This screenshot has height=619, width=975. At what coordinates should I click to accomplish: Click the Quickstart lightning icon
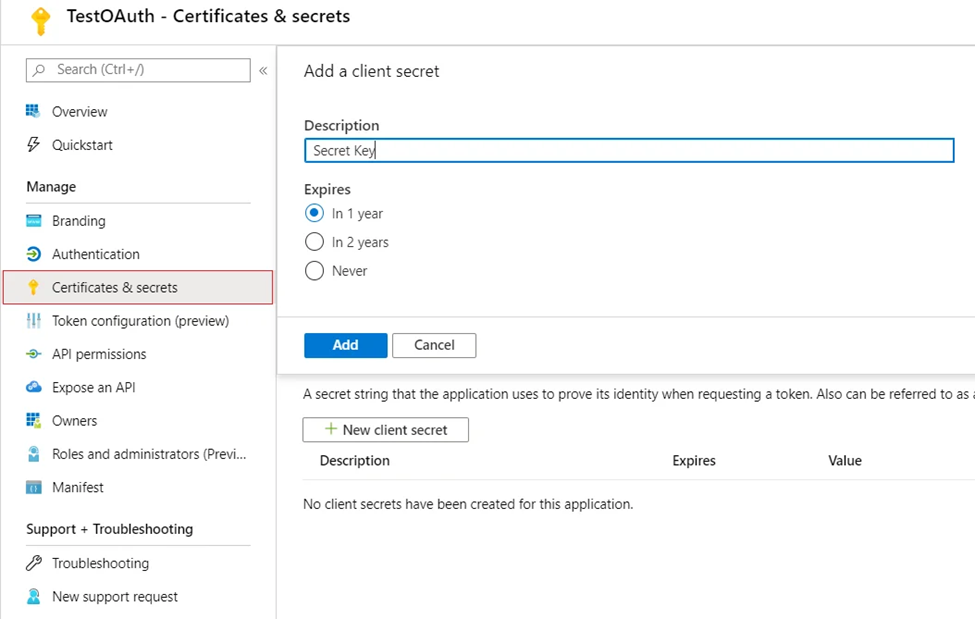click(33, 144)
